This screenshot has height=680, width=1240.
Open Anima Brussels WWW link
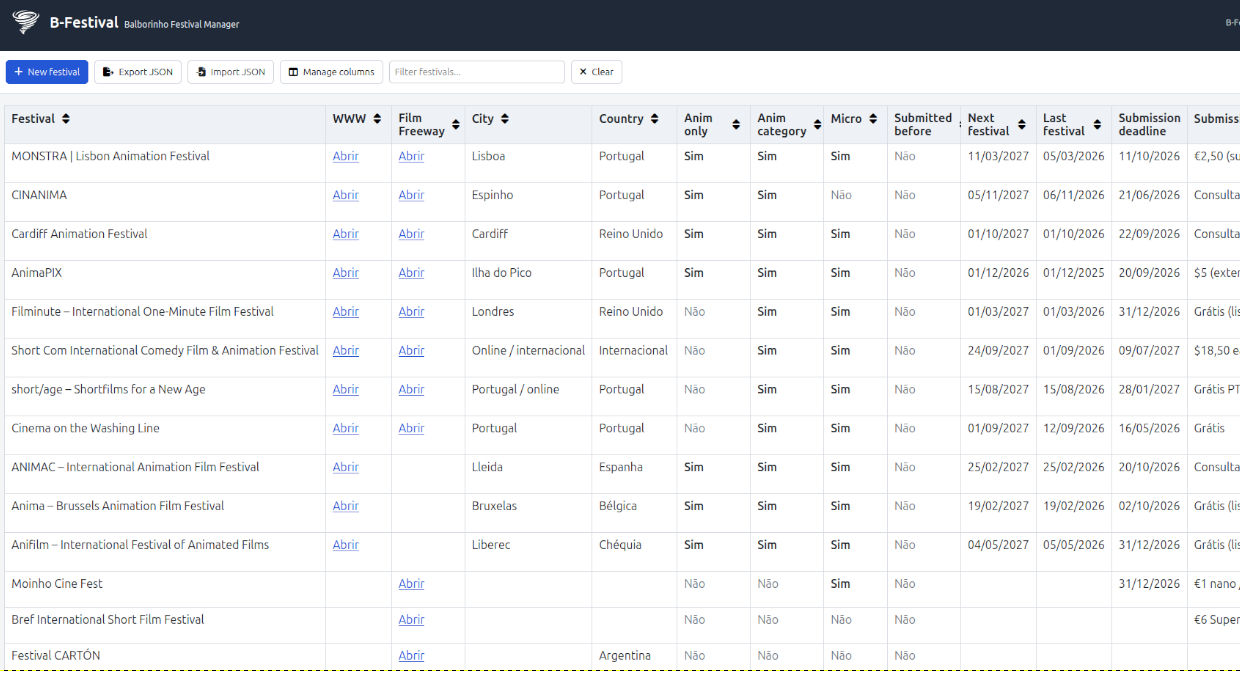pyautogui.click(x=346, y=506)
